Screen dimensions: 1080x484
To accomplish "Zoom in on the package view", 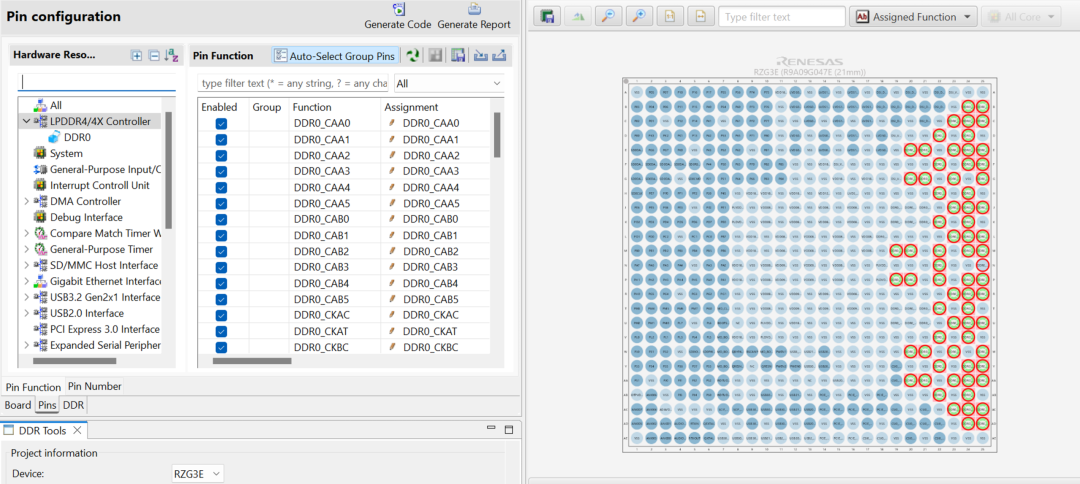I will (x=640, y=17).
